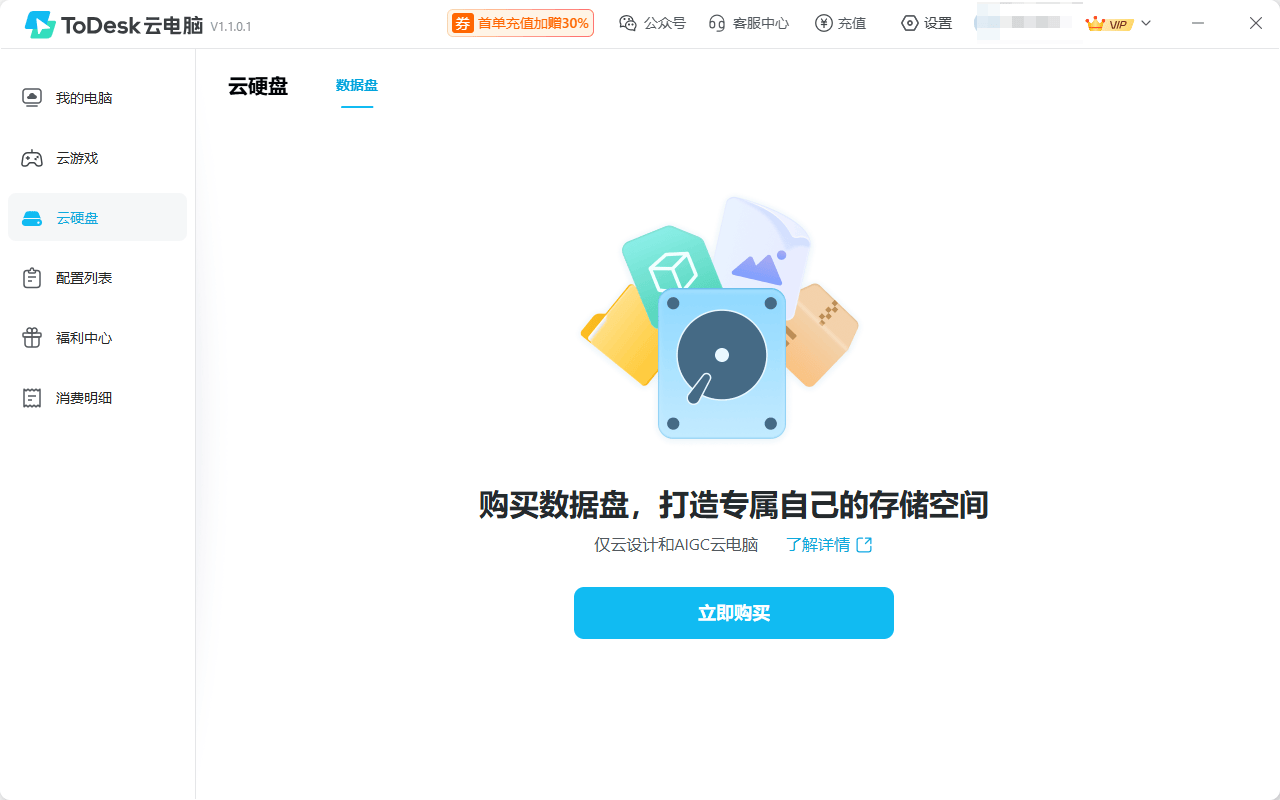Open the 配置列表 clipboard icon
The image size is (1280, 800).
tap(32, 278)
